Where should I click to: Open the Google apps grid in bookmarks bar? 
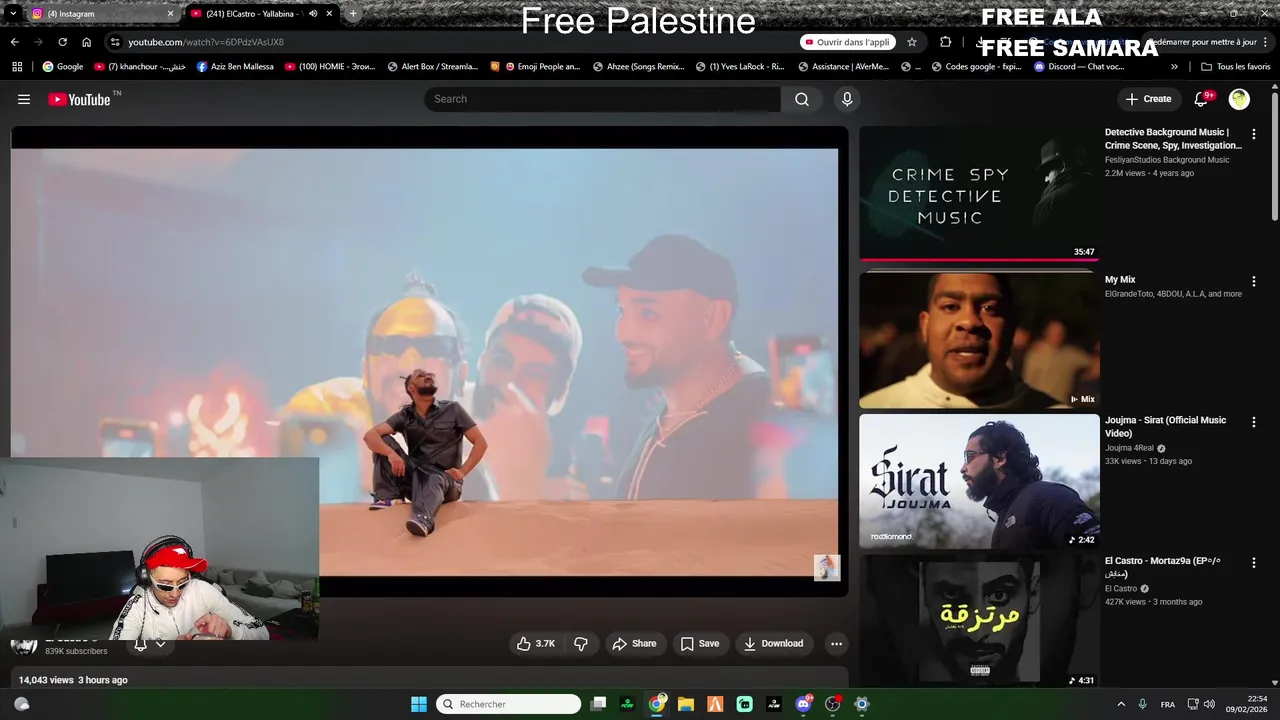pos(17,67)
